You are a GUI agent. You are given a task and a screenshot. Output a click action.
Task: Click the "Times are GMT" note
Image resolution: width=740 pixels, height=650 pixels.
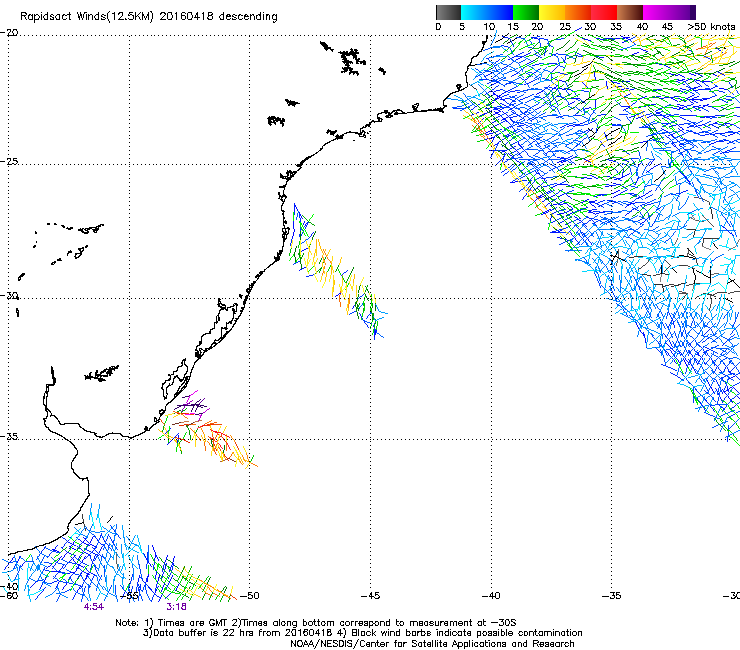192,623
